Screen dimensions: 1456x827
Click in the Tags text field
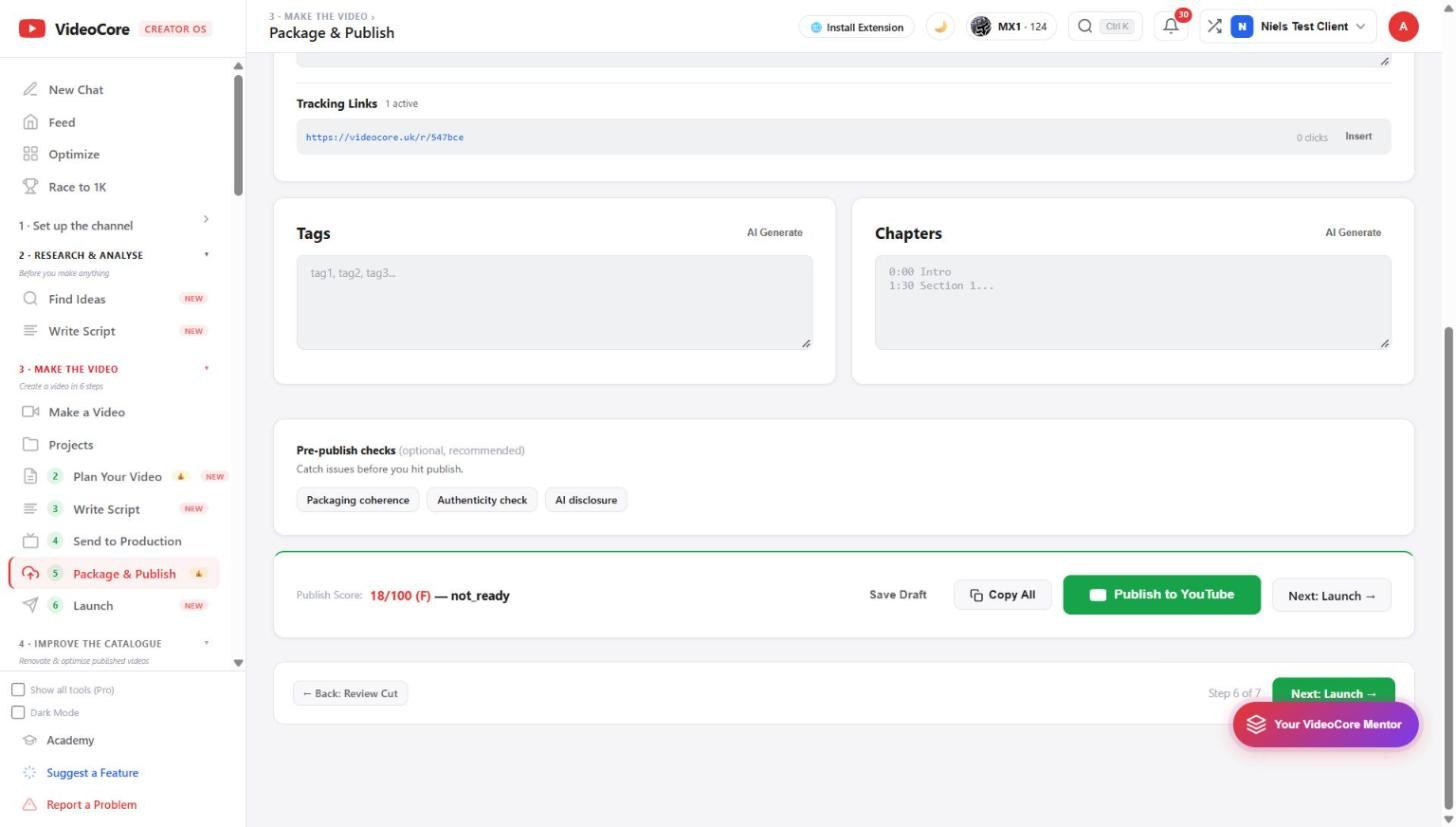pos(554,302)
